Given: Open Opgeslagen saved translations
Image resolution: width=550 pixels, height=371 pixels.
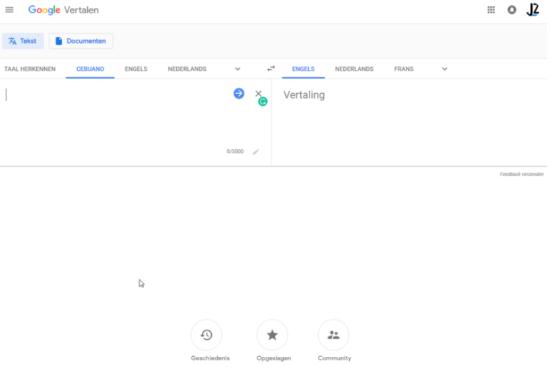Looking at the screenshot, I should (x=272, y=335).
